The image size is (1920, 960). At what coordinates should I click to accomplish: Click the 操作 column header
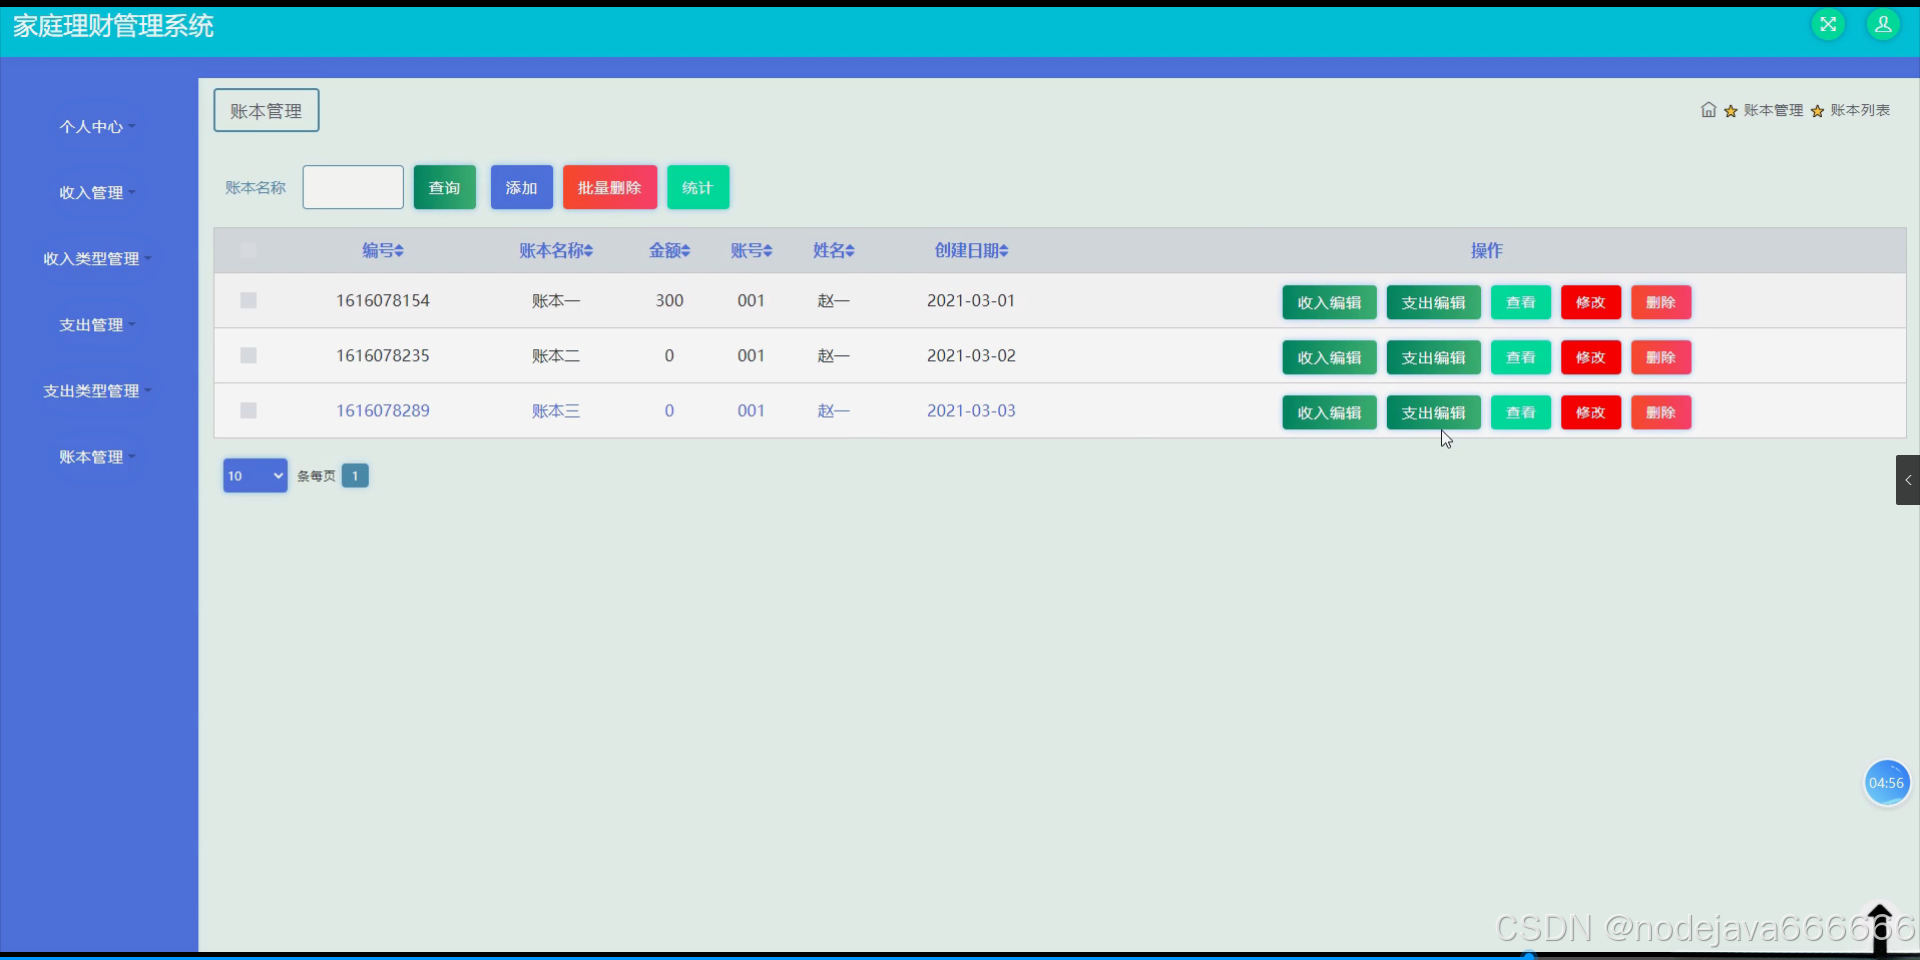(x=1487, y=251)
